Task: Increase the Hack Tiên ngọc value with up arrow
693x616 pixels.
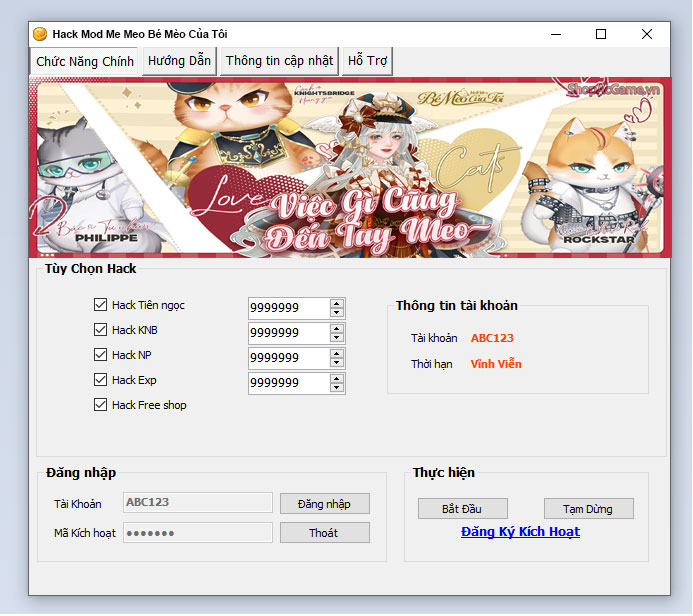Action: pyautogui.click(x=337, y=304)
